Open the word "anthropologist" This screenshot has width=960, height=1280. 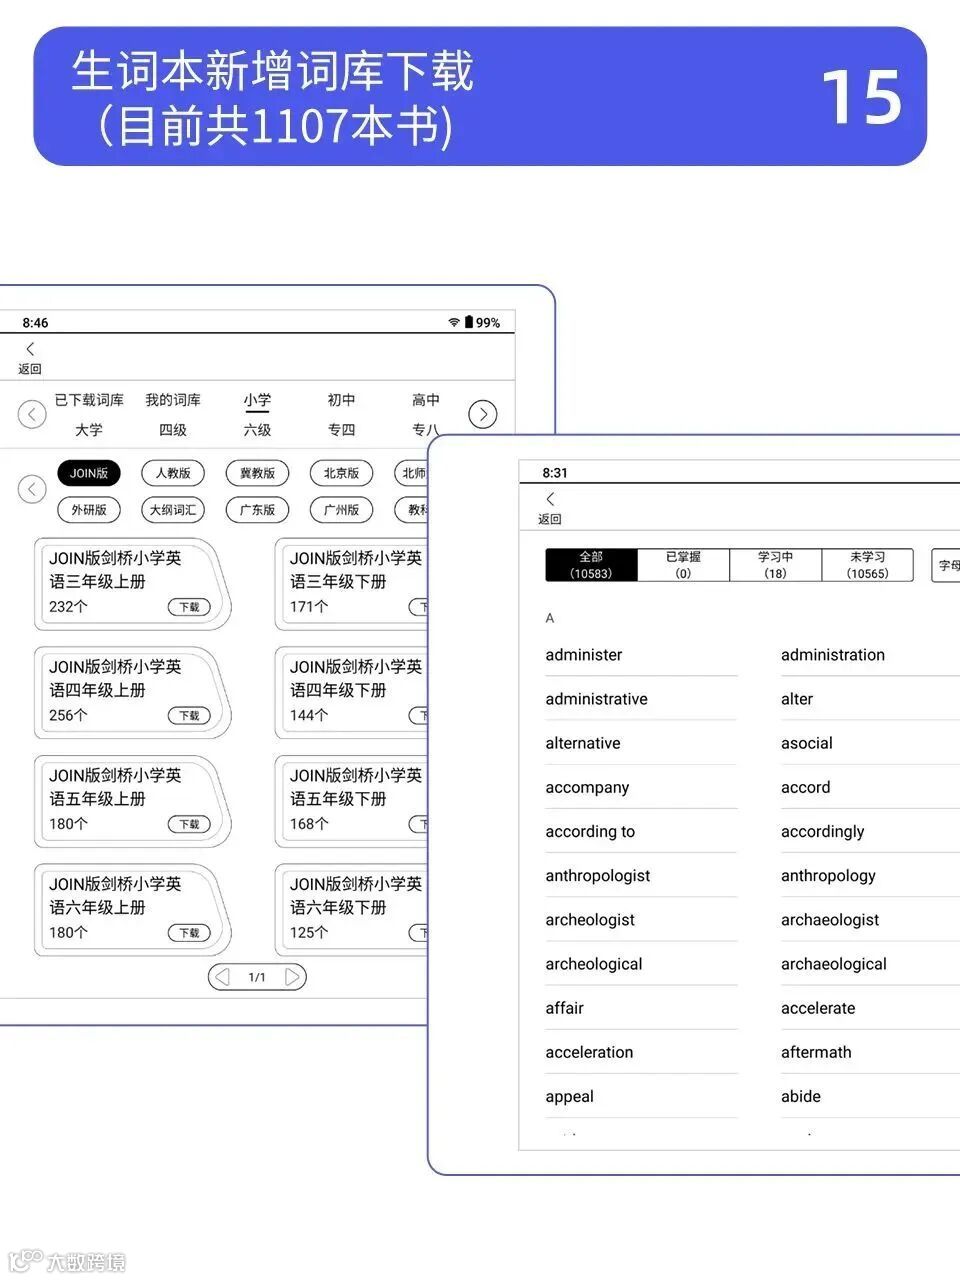[x=598, y=876]
